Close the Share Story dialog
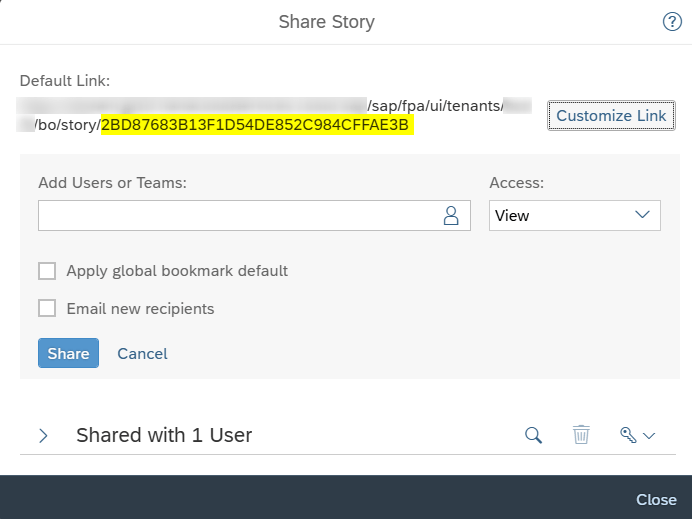This screenshot has width=692, height=519. coord(656,499)
